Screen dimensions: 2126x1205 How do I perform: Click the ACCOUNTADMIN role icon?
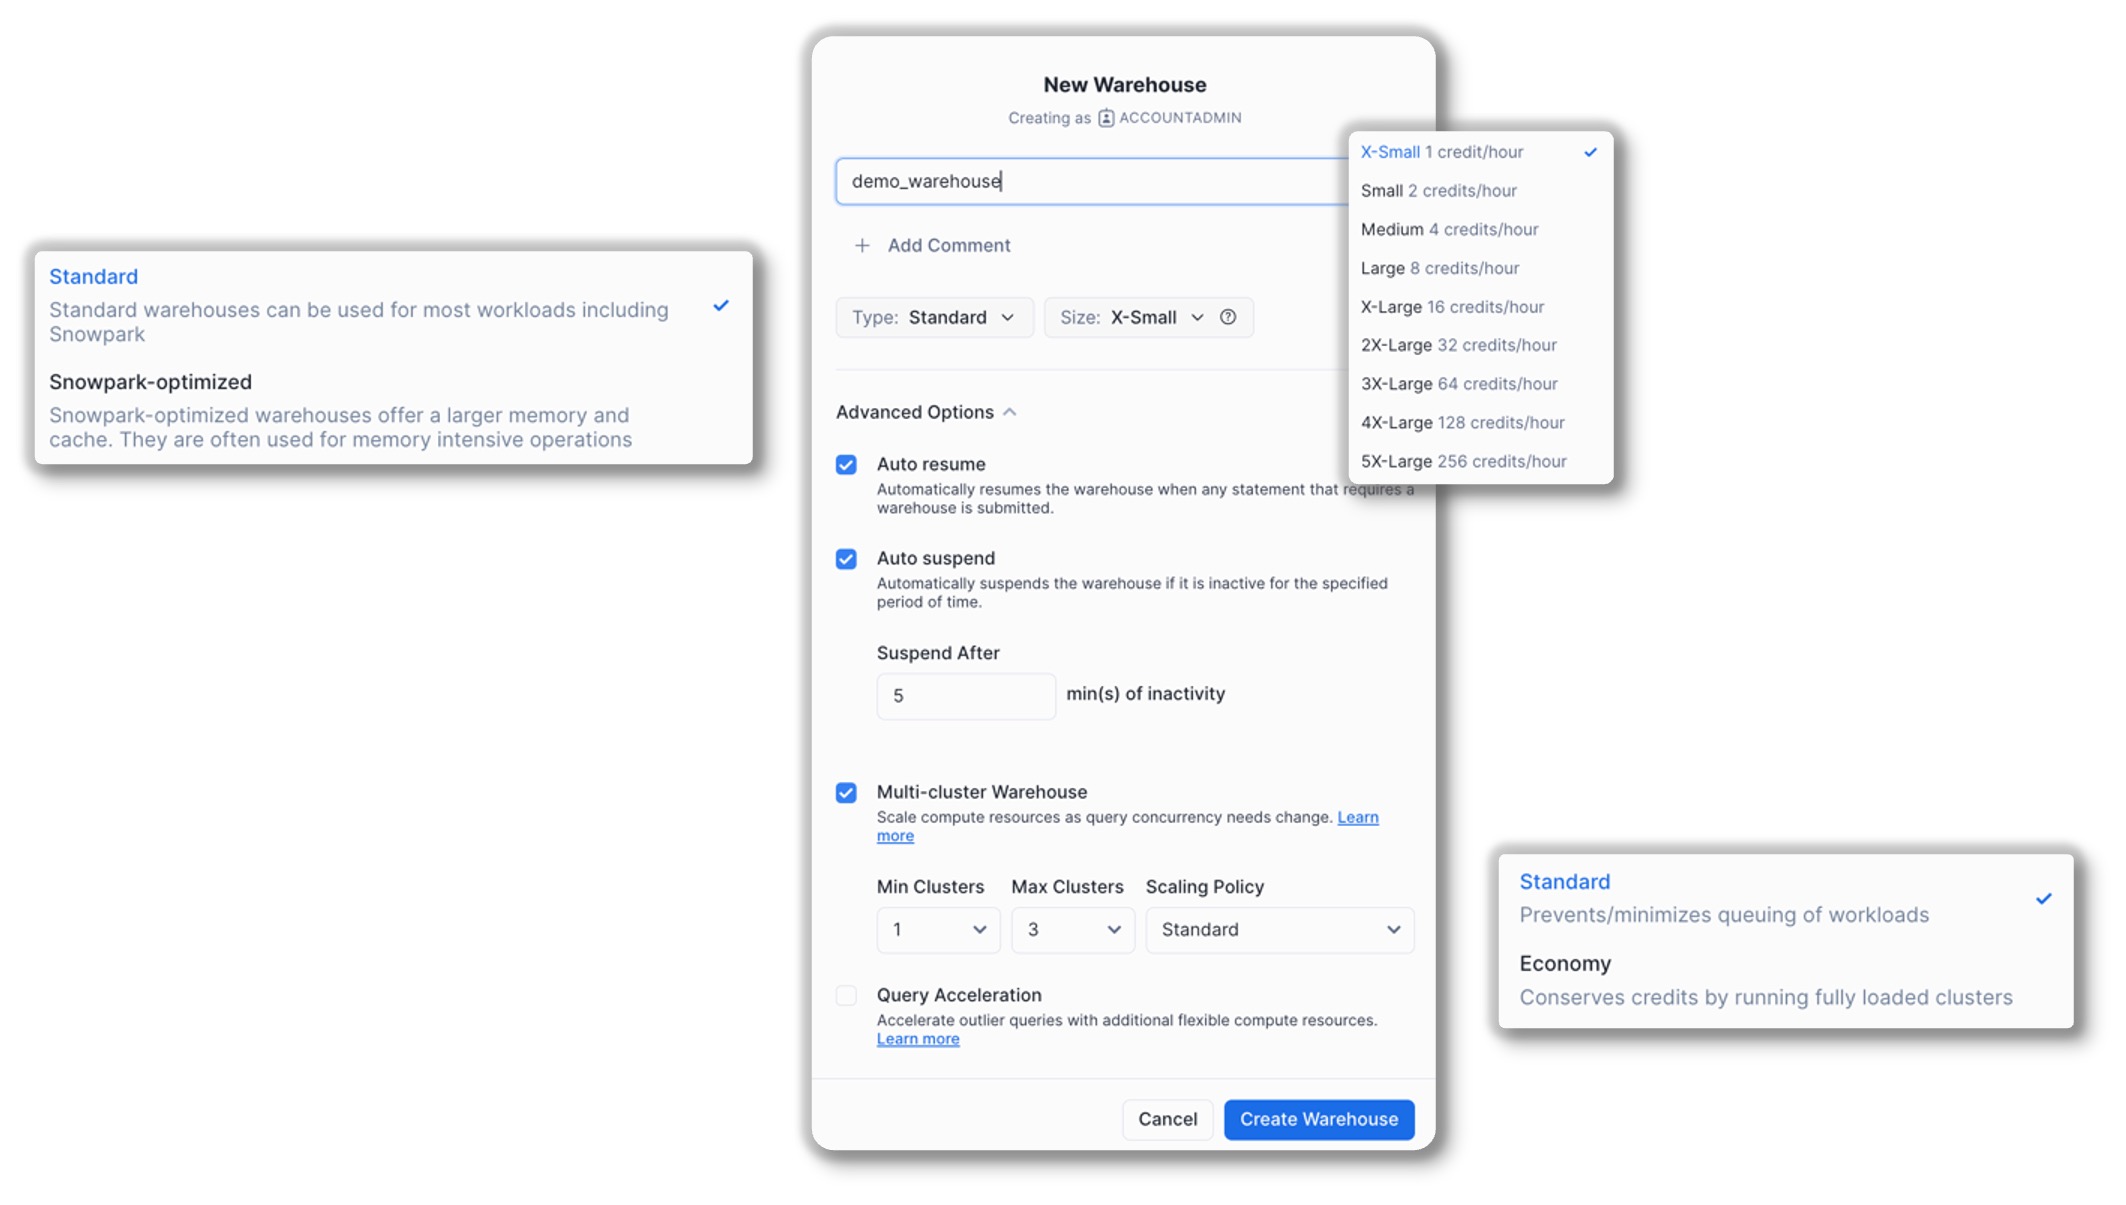click(x=1106, y=118)
